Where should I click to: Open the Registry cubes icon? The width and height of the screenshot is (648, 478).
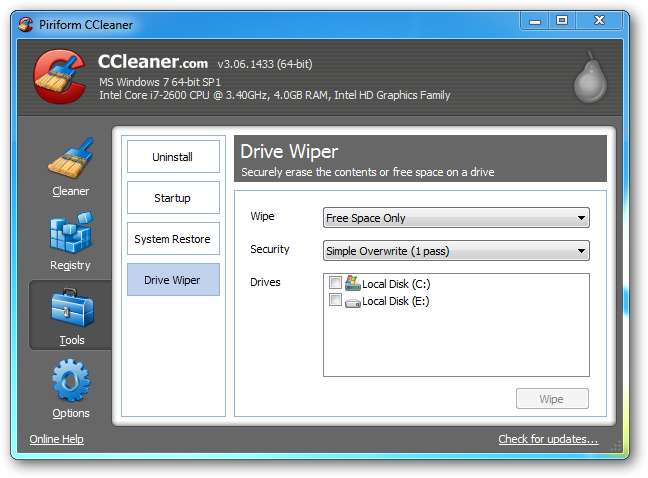pos(71,233)
